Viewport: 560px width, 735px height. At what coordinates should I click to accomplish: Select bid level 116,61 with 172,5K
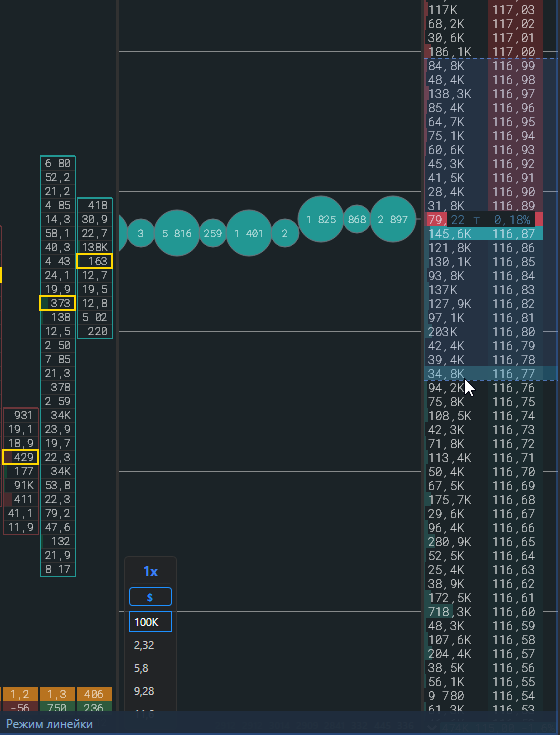pyautogui.click(x=485, y=598)
